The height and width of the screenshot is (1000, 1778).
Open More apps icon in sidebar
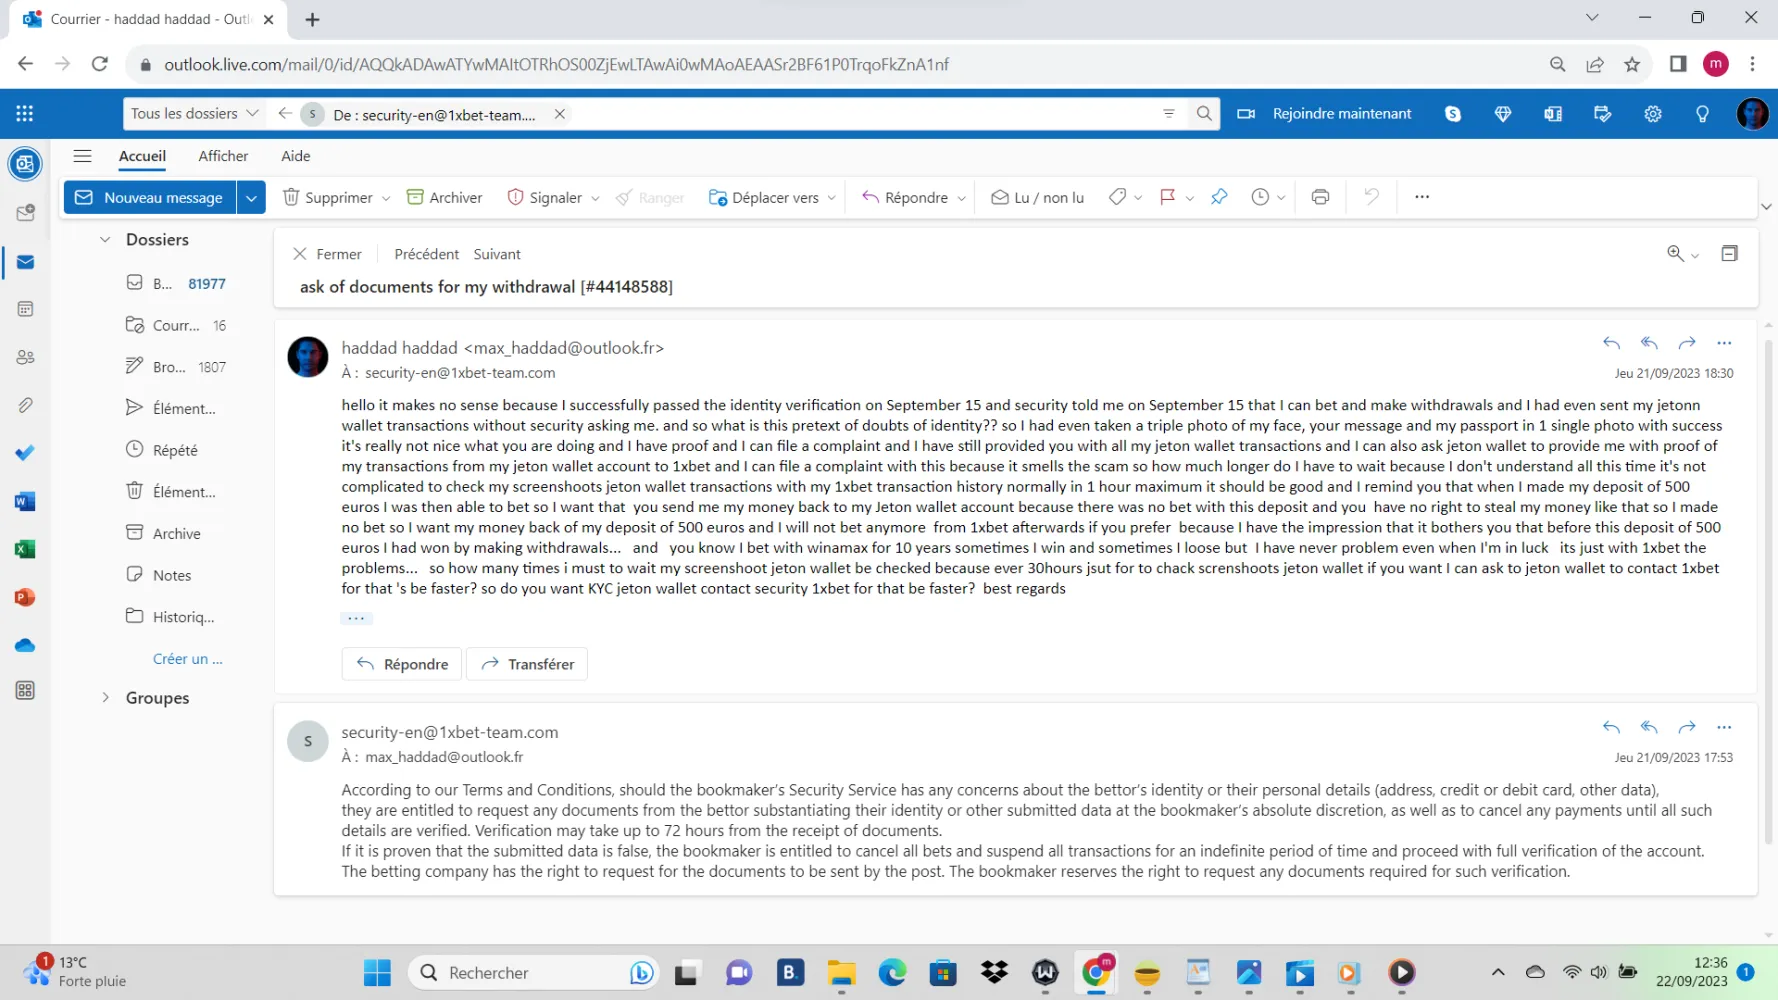26,691
